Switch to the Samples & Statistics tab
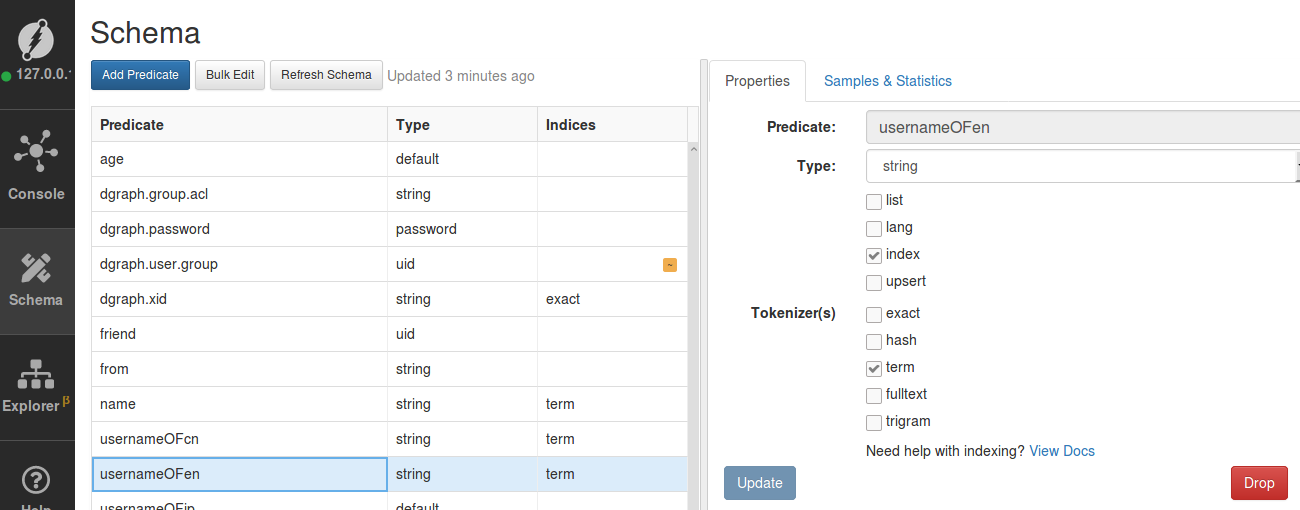 pos(887,81)
